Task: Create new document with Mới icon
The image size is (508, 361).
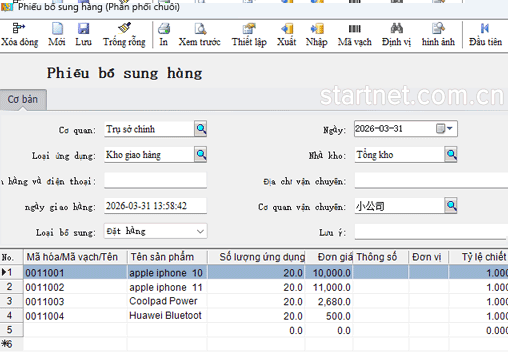Action: point(57,29)
